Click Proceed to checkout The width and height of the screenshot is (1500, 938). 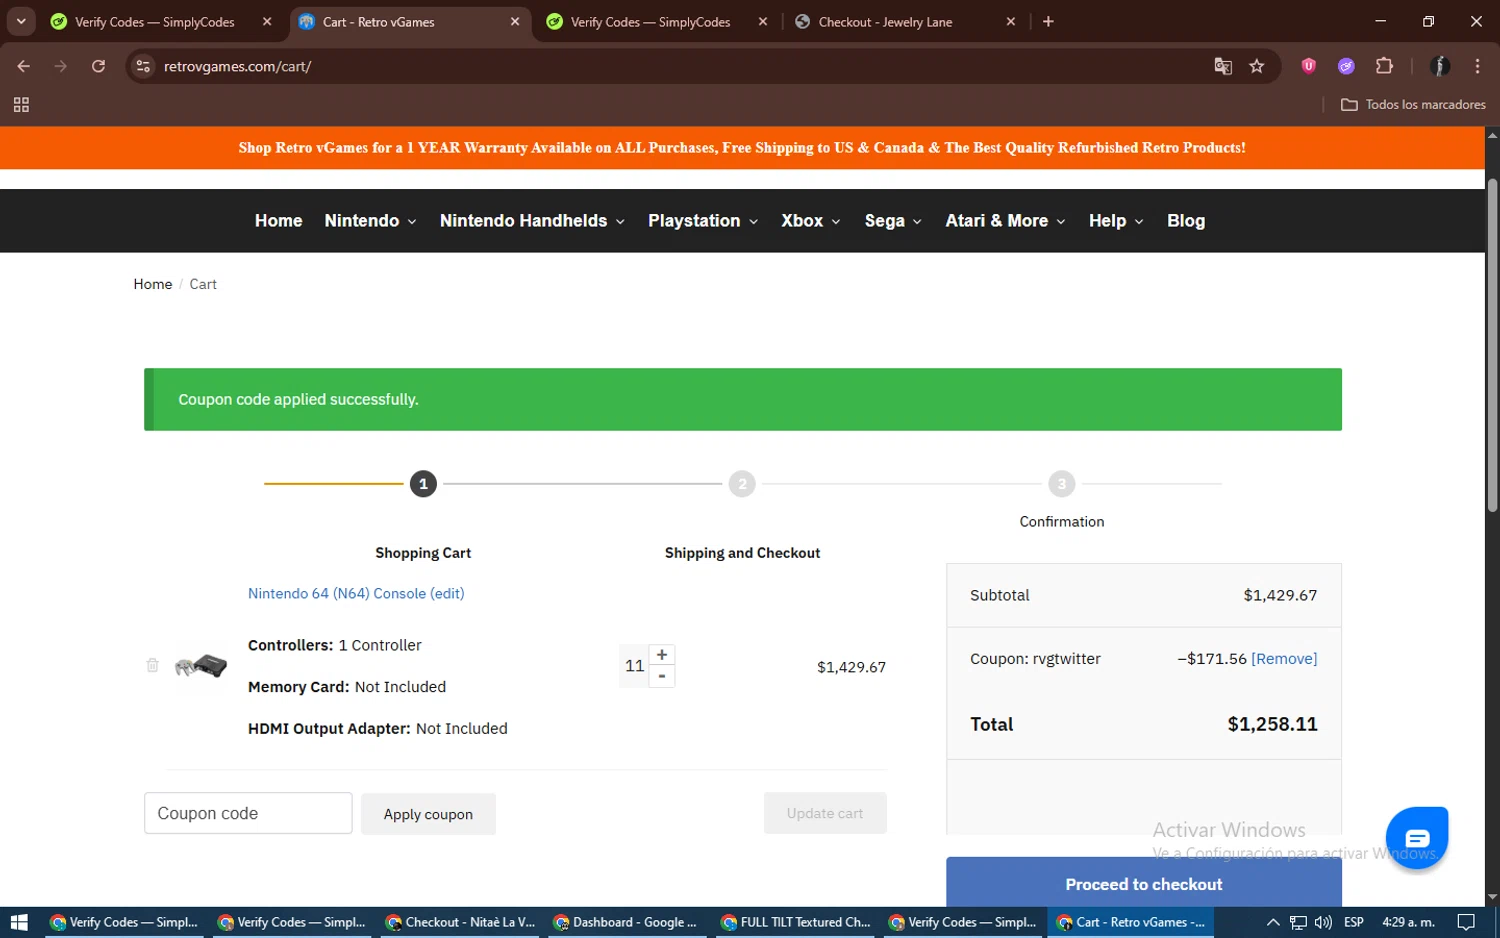pyautogui.click(x=1144, y=883)
